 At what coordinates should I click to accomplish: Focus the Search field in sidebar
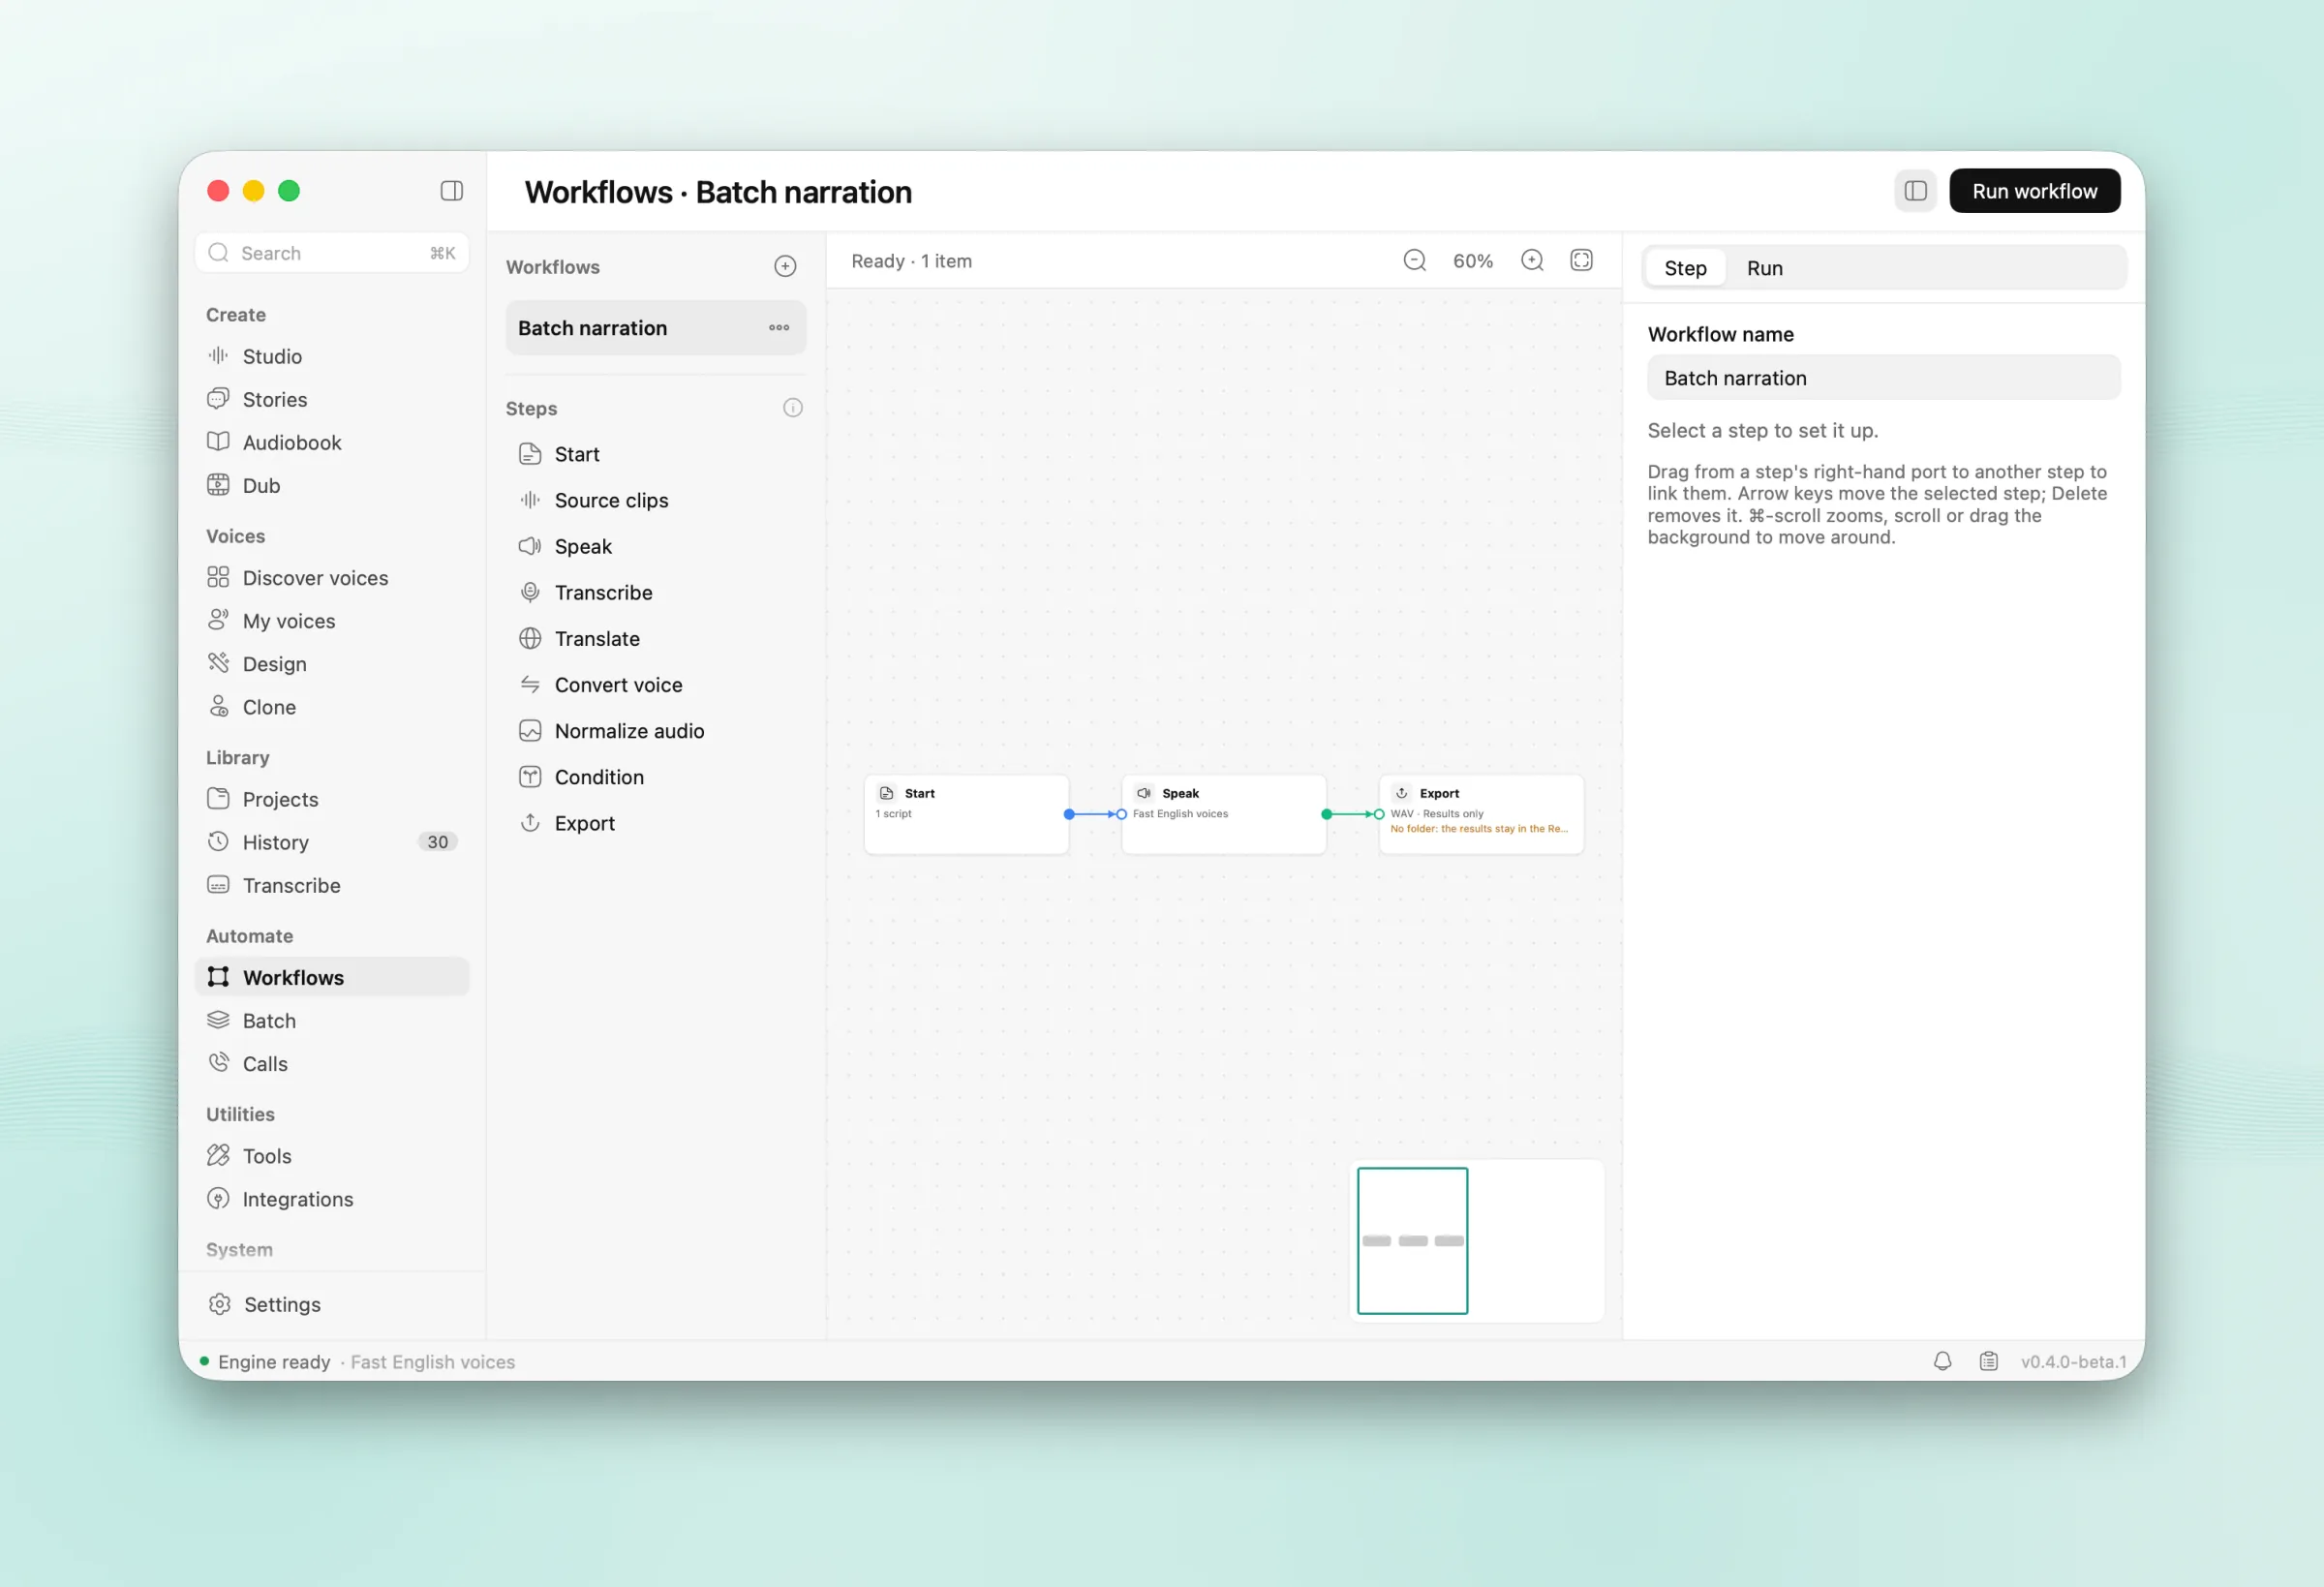tap(332, 253)
